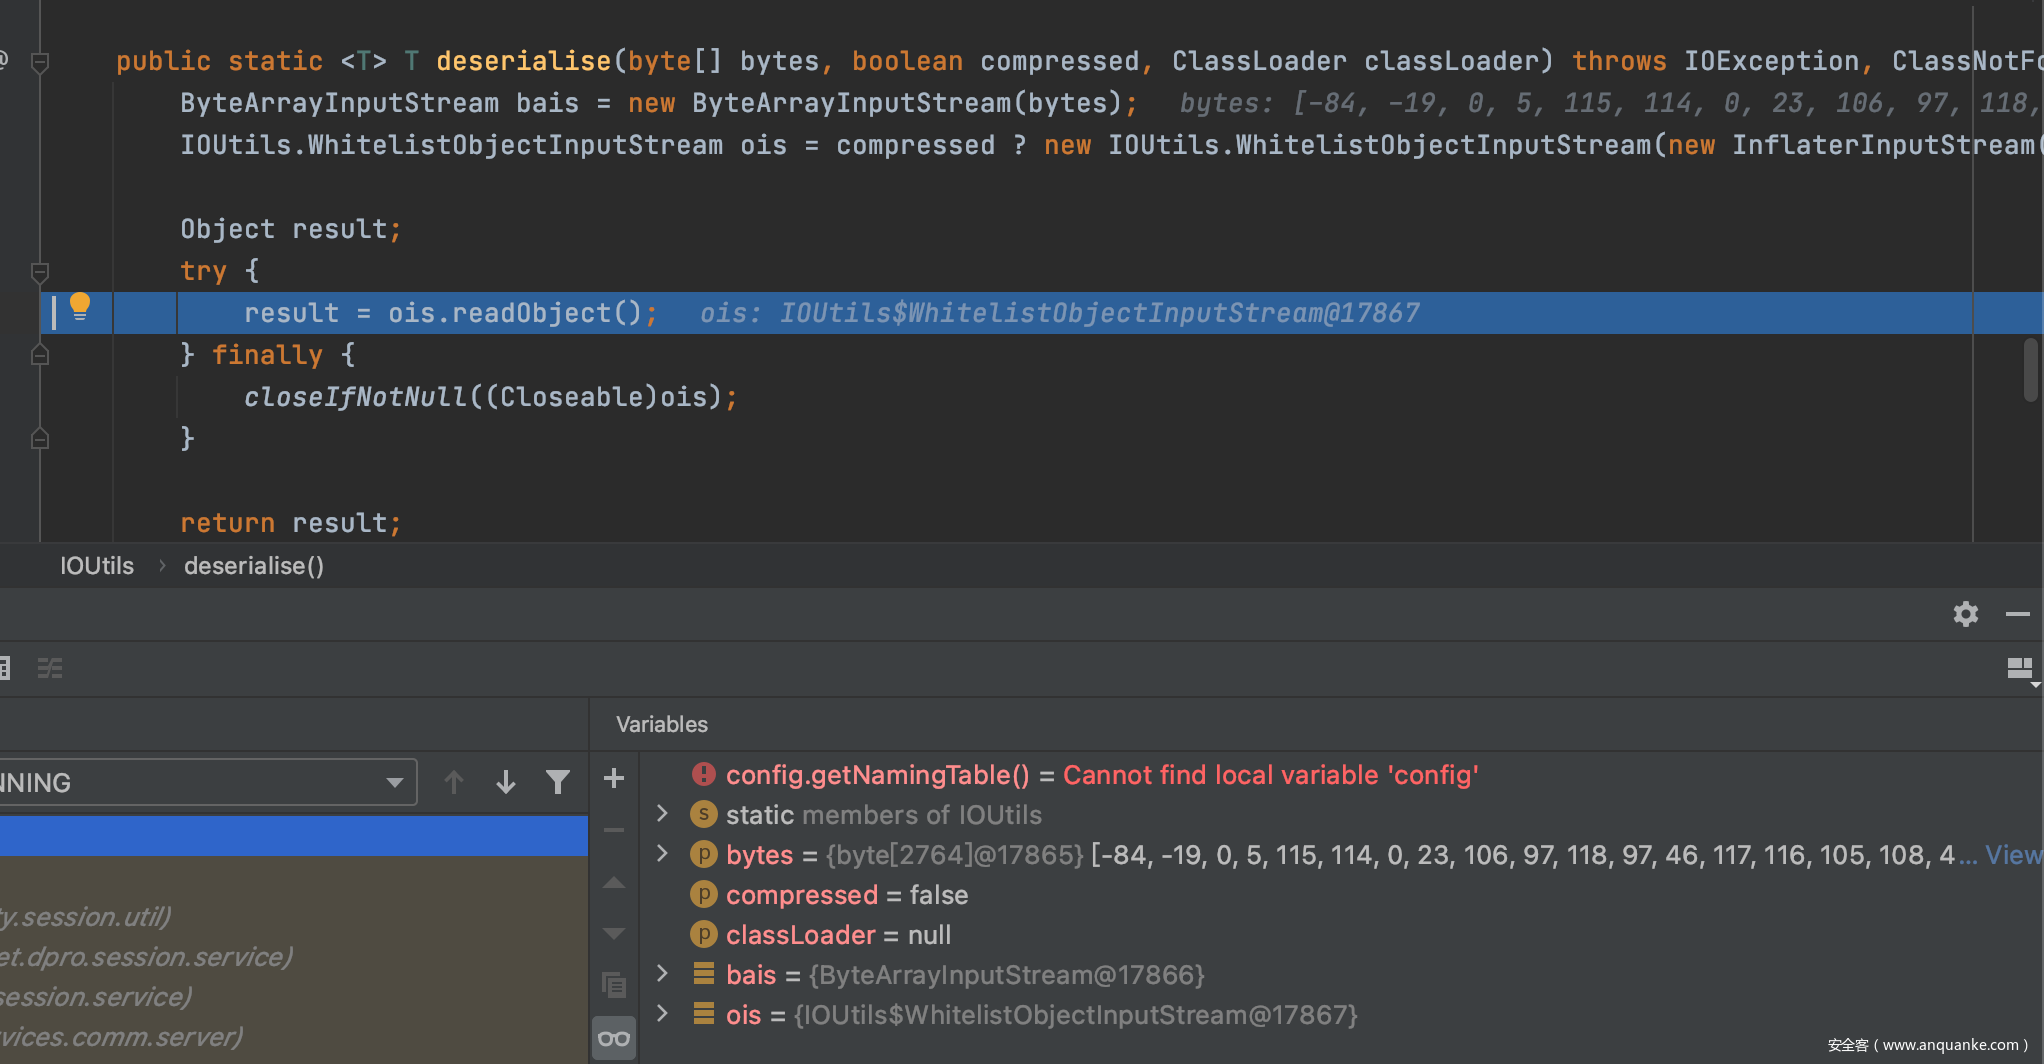
Task: Open debugger settings gear icon
Action: [1965, 614]
